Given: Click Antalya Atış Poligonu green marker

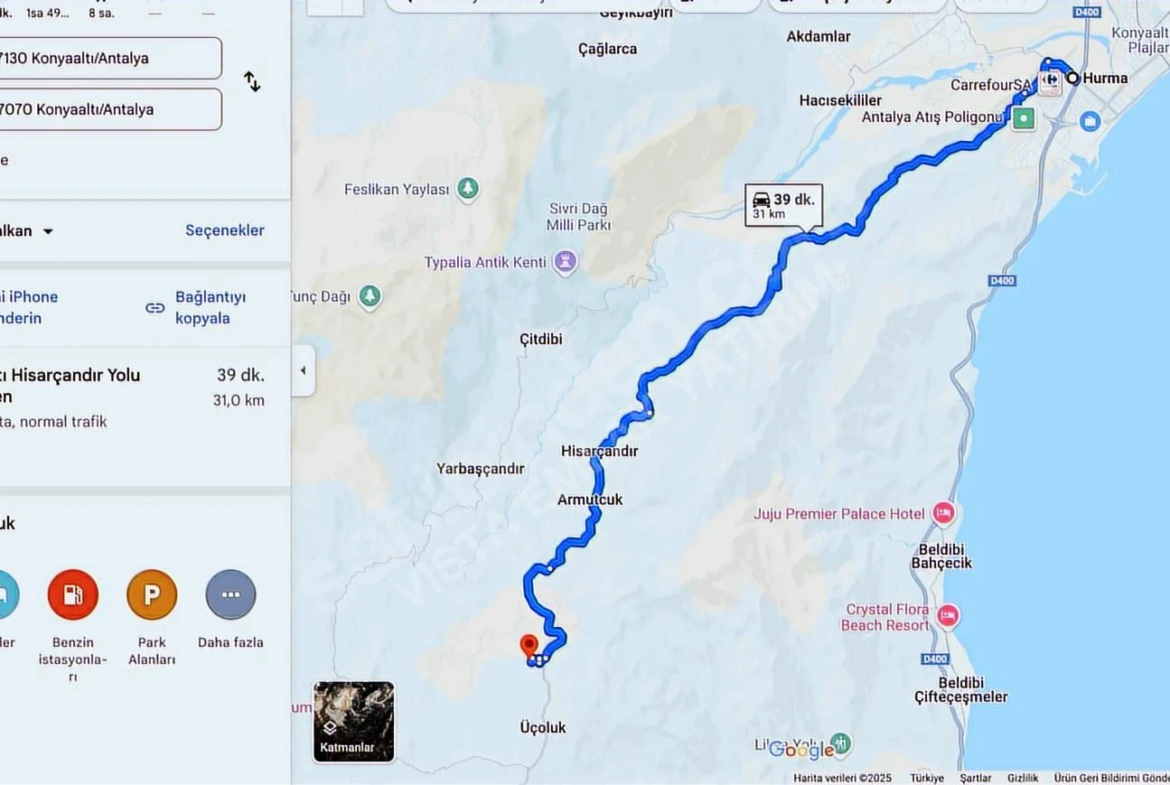Looking at the screenshot, I should tap(1024, 118).
